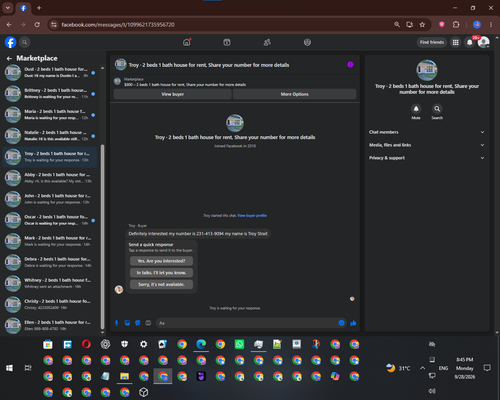This screenshot has height=400, width=500.
Task: Open the Facebook menu grid icon
Action: [455, 42]
